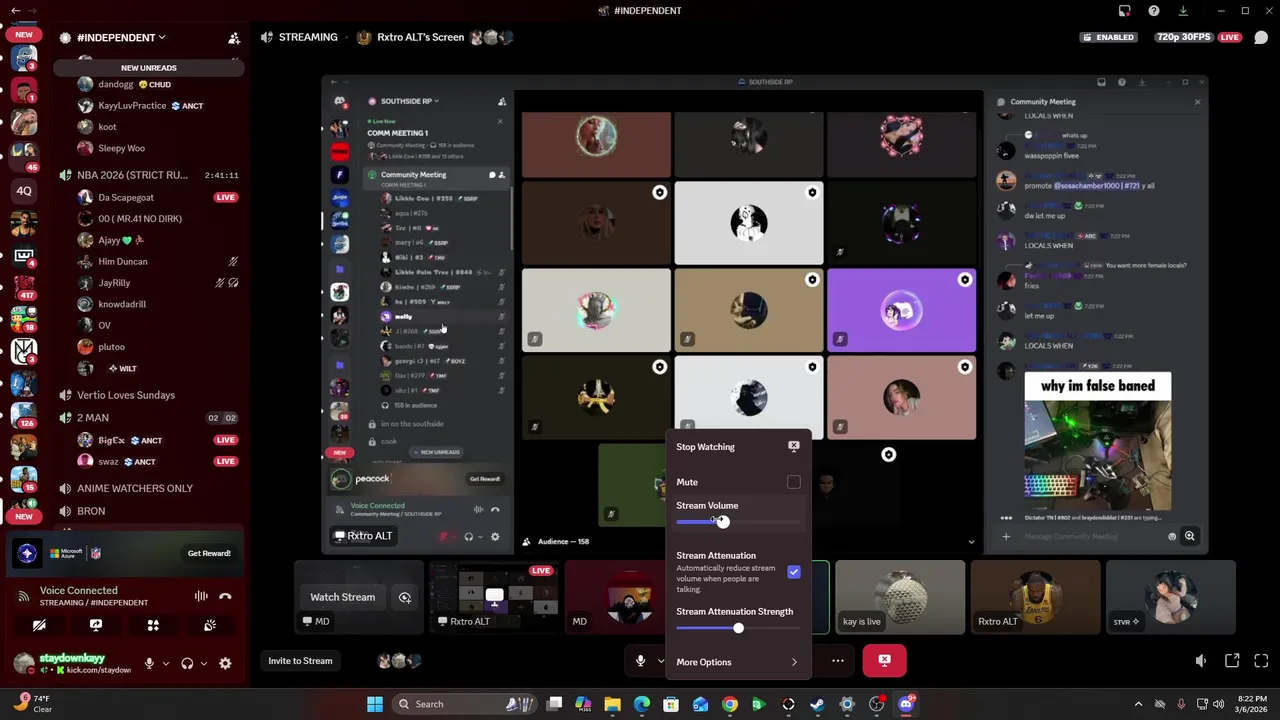Open File Explorer from the taskbar

tap(612, 704)
